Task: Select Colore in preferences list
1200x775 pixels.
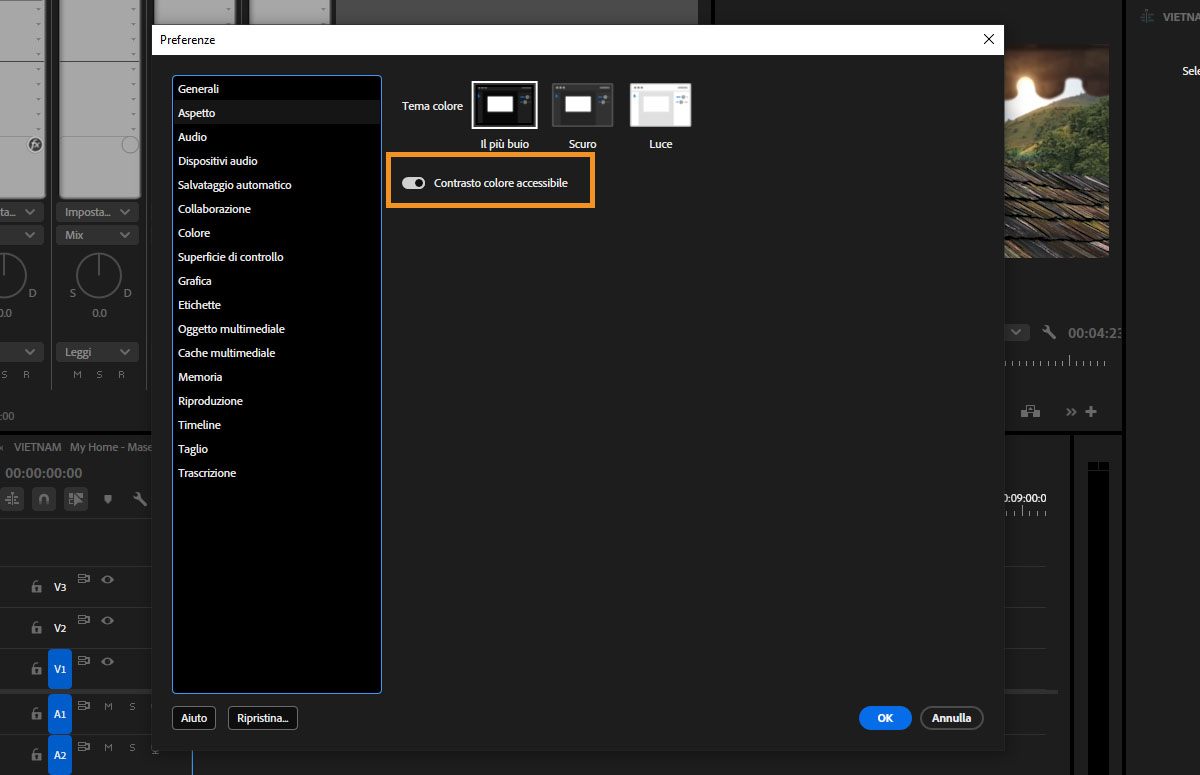Action: coord(277,233)
